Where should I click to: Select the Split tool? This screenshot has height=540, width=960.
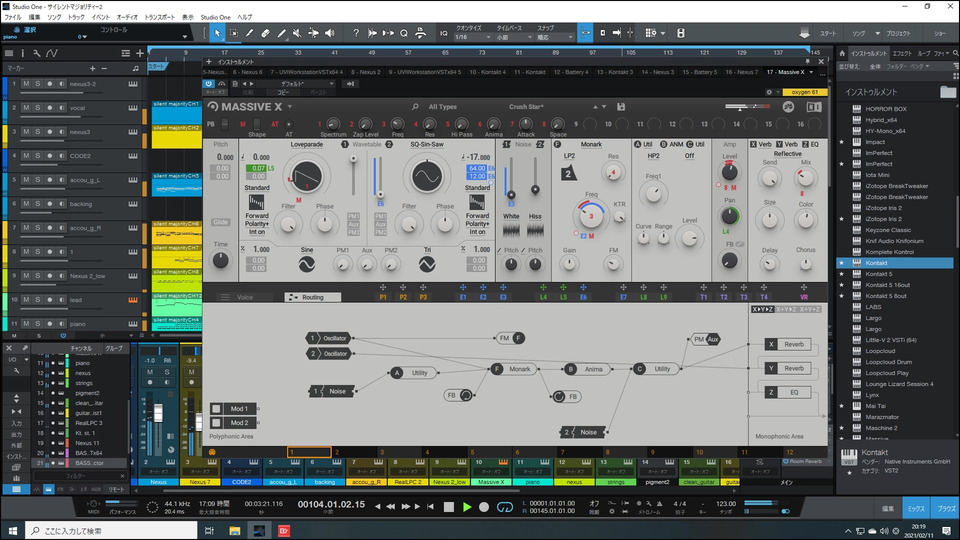[x=249, y=33]
